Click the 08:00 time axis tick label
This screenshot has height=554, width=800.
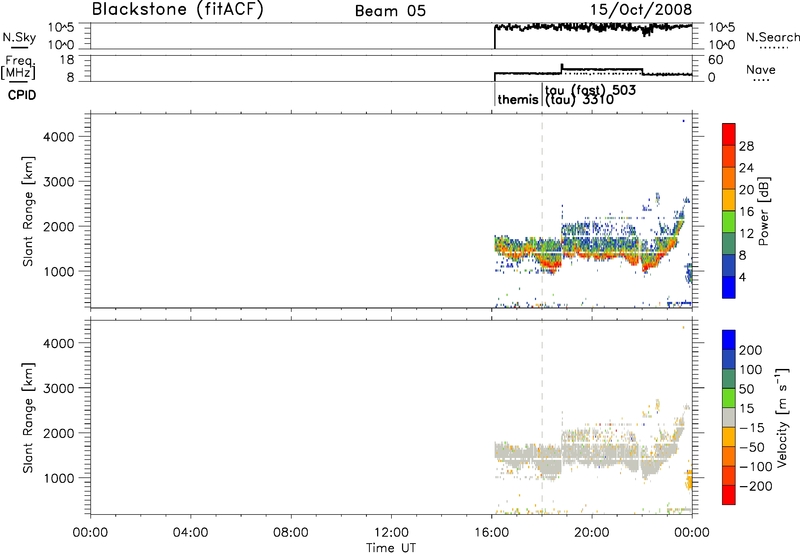[290, 533]
